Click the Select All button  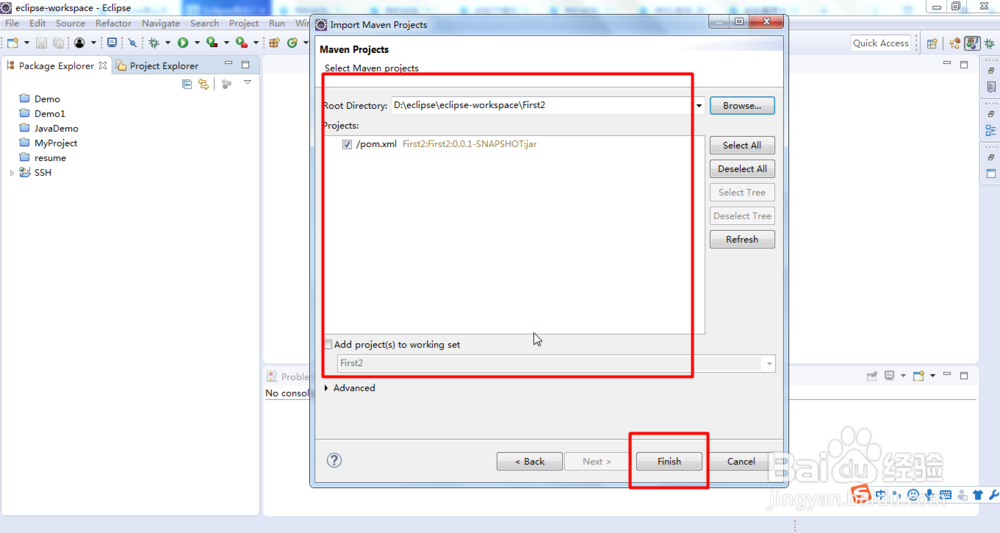742,145
